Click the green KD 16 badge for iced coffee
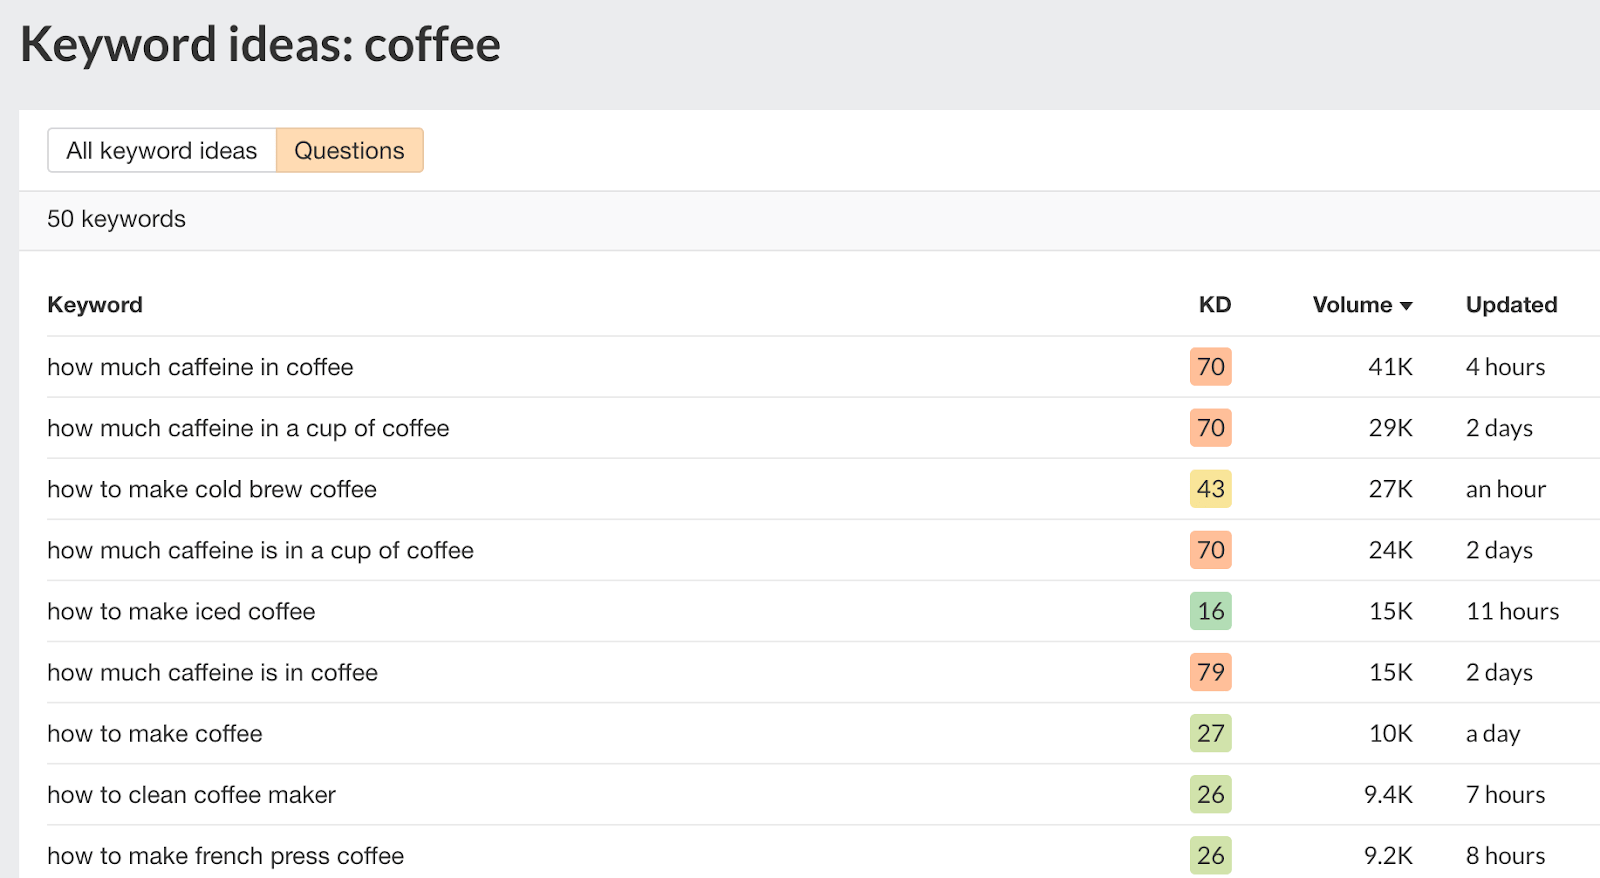Screen dimensions: 1600x878 coord(1210,611)
